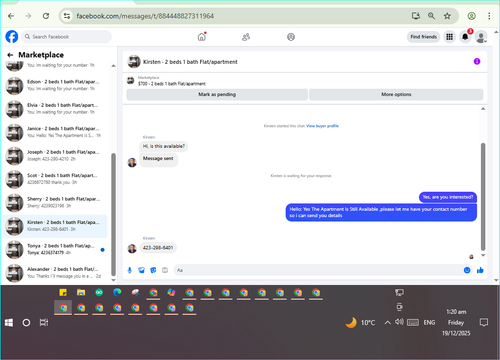
Task: Click the chat list scroll-up arrow
Action: point(113,66)
